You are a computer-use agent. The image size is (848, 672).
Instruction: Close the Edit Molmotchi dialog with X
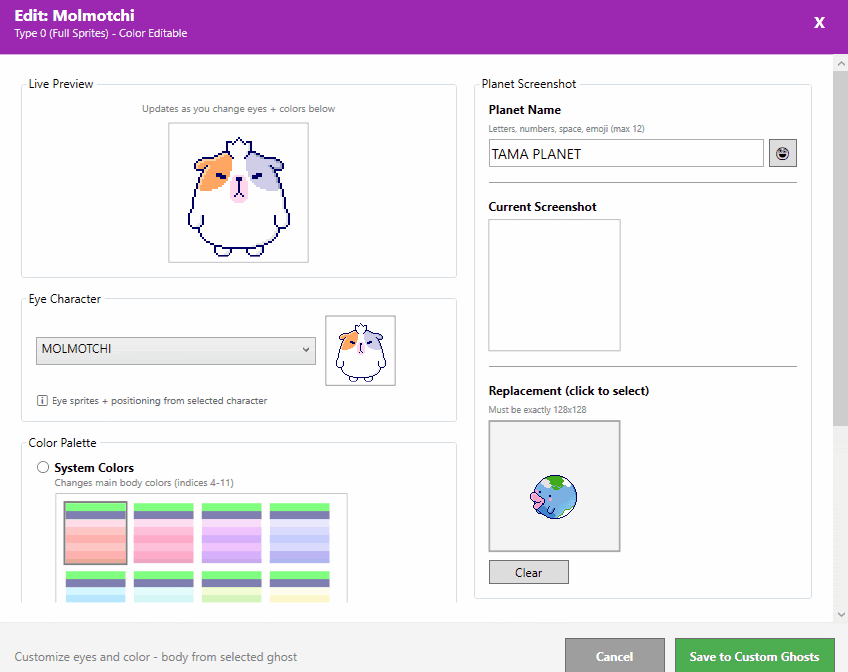(819, 23)
